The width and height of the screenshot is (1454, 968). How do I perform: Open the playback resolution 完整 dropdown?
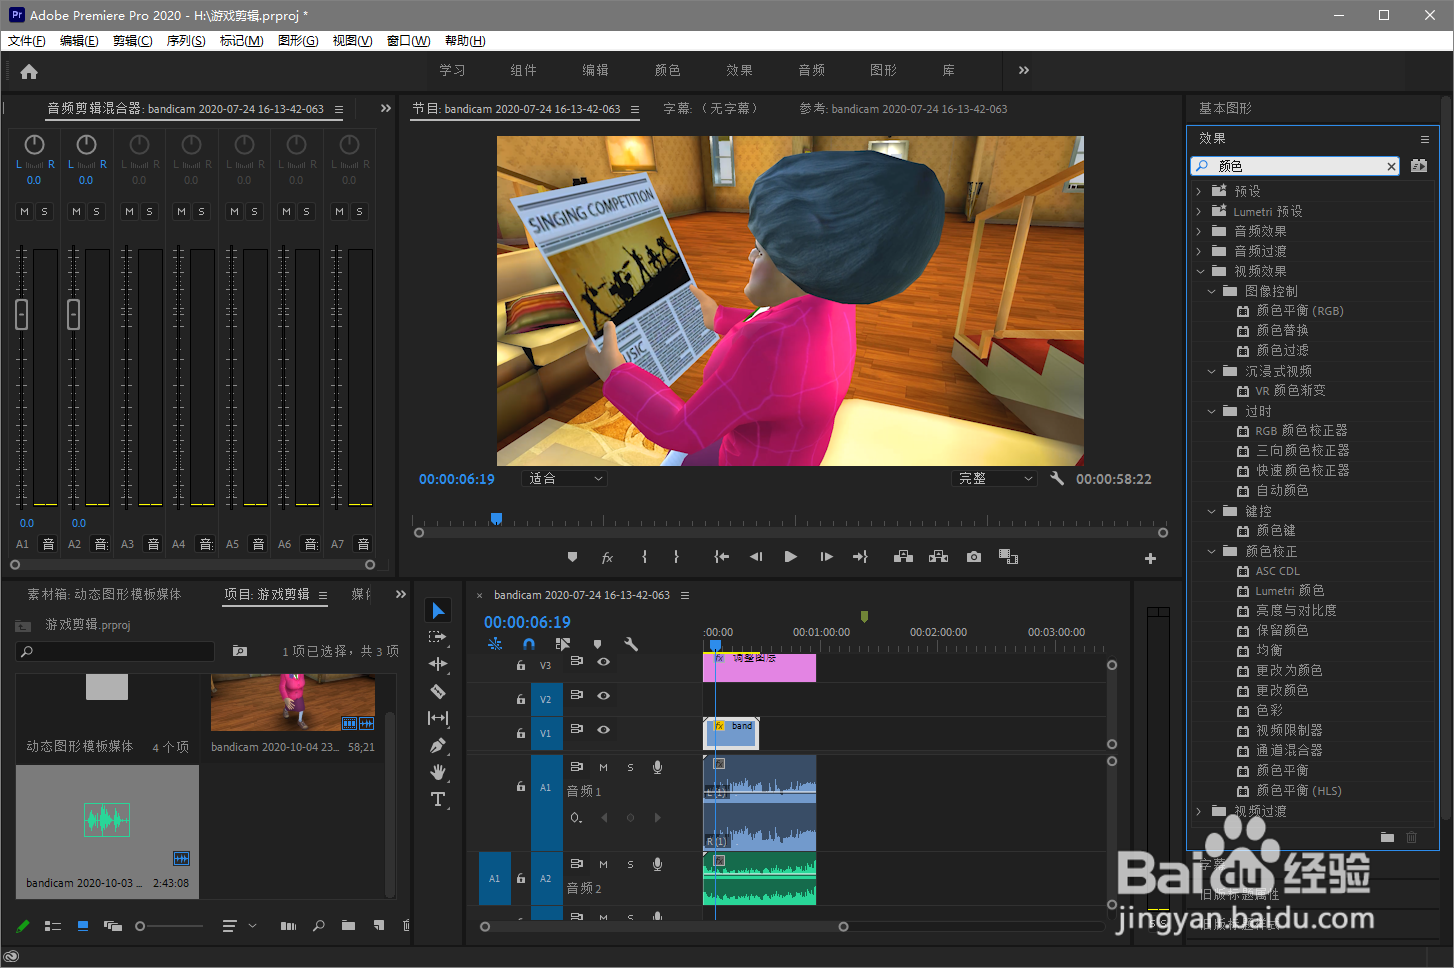tap(994, 479)
